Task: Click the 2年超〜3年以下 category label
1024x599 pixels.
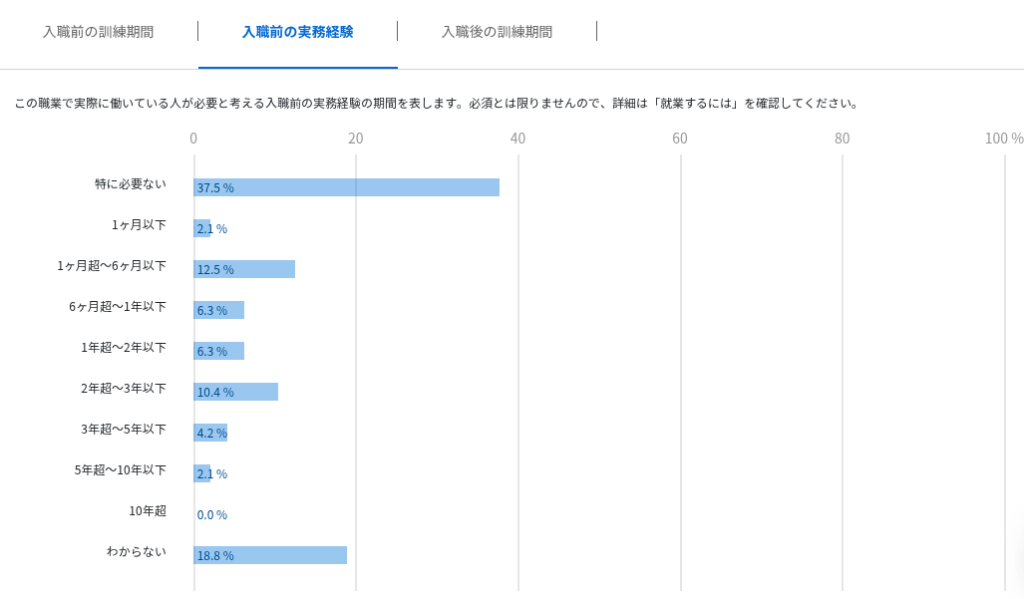Action: (123, 388)
